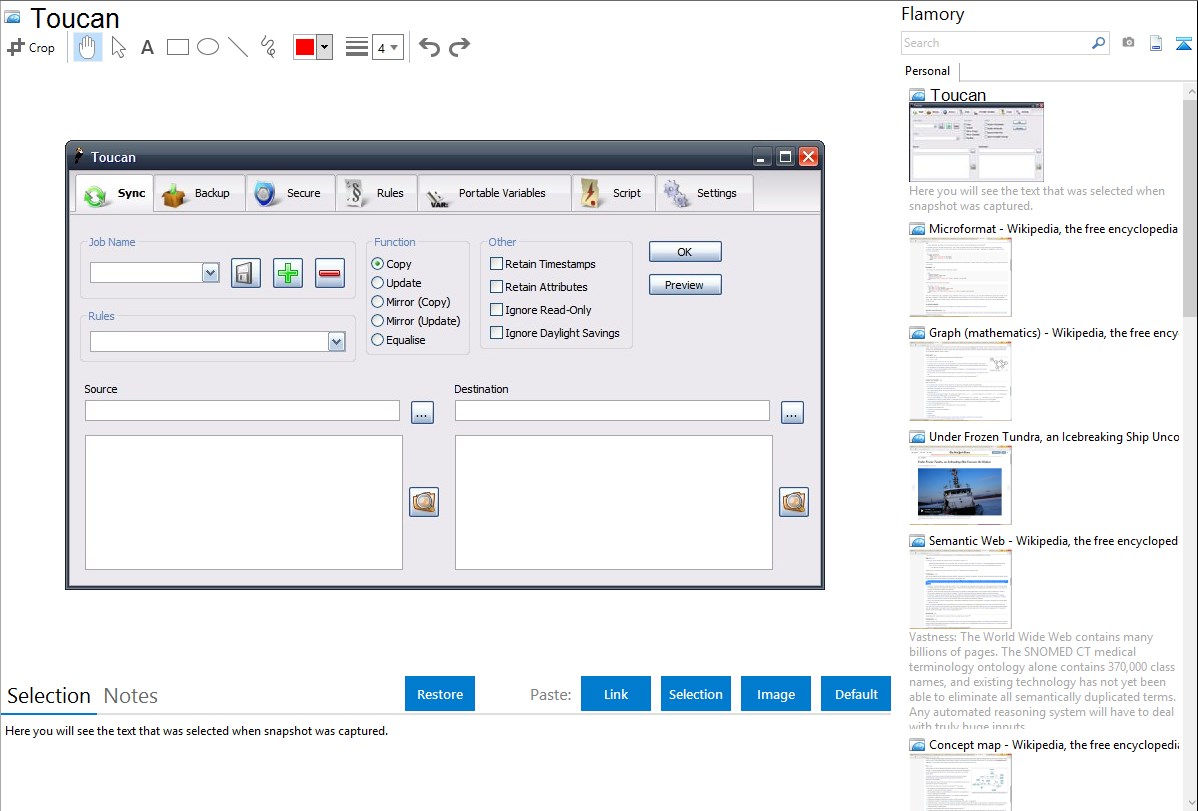Open the line width dropdown showing 4
This screenshot has width=1198, height=811.
387,48
